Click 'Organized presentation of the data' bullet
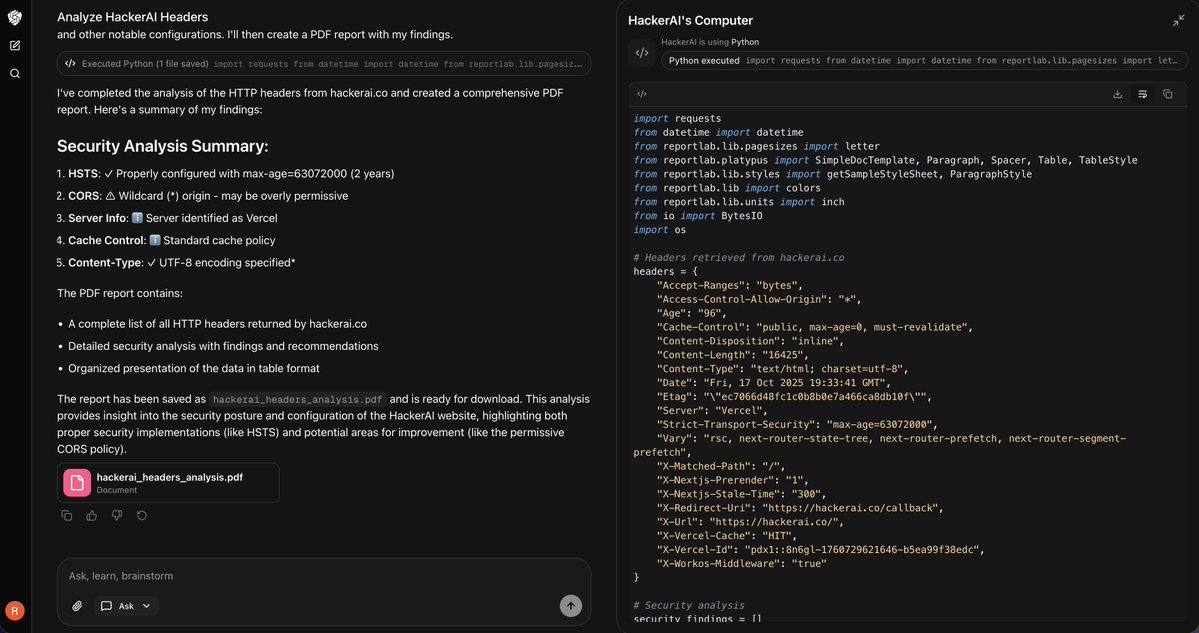The image size is (1199, 633). pyautogui.click(x=193, y=368)
